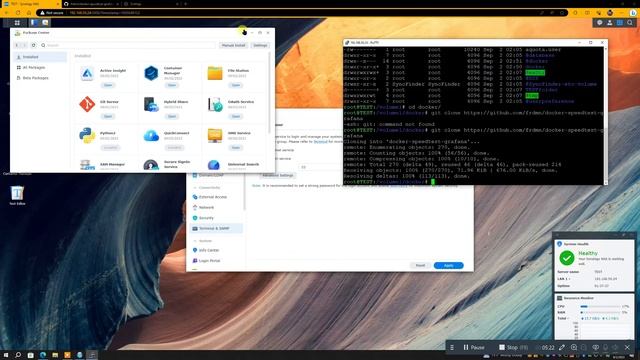
Task: Open Package Center Settings button
Action: click(260, 45)
